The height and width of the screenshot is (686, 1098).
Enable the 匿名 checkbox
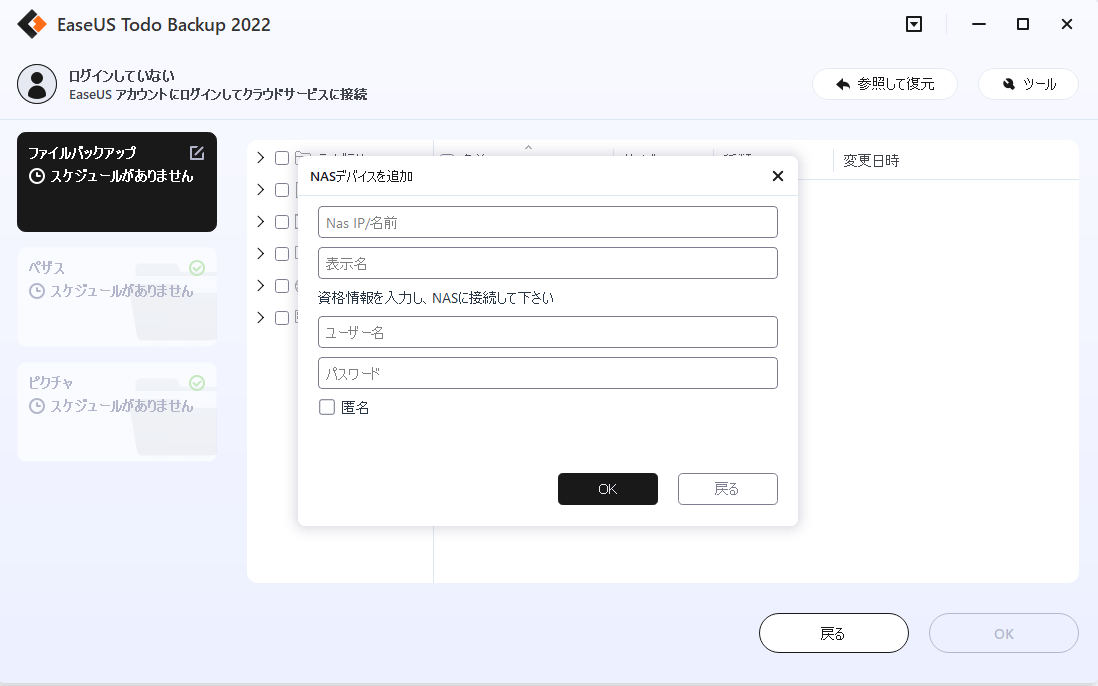click(x=327, y=407)
